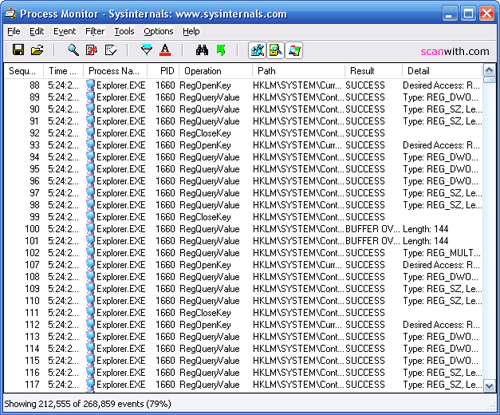Maximize the Process Monitor window
500x415 pixels.
[468, 14]
